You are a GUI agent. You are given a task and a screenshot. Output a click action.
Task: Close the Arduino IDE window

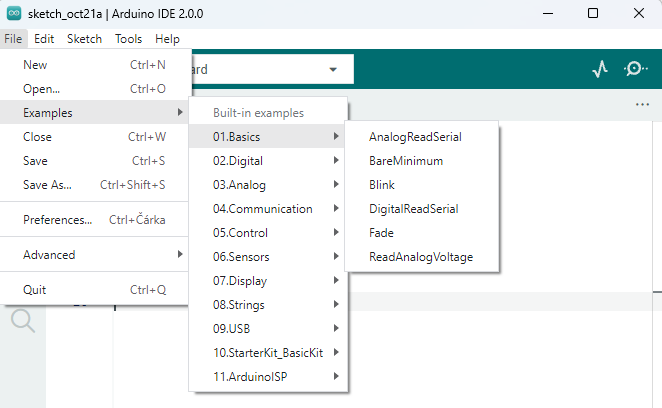click(x=639, y=14)
